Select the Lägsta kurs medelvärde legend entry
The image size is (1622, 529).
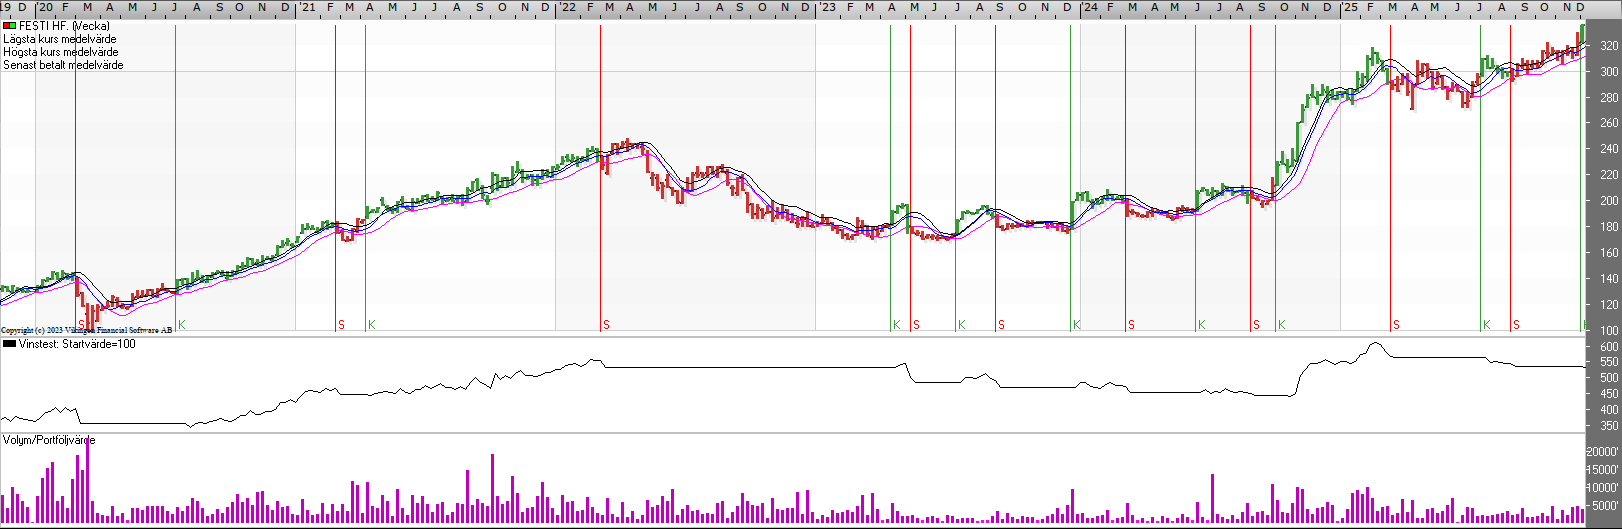coord(59,39)
